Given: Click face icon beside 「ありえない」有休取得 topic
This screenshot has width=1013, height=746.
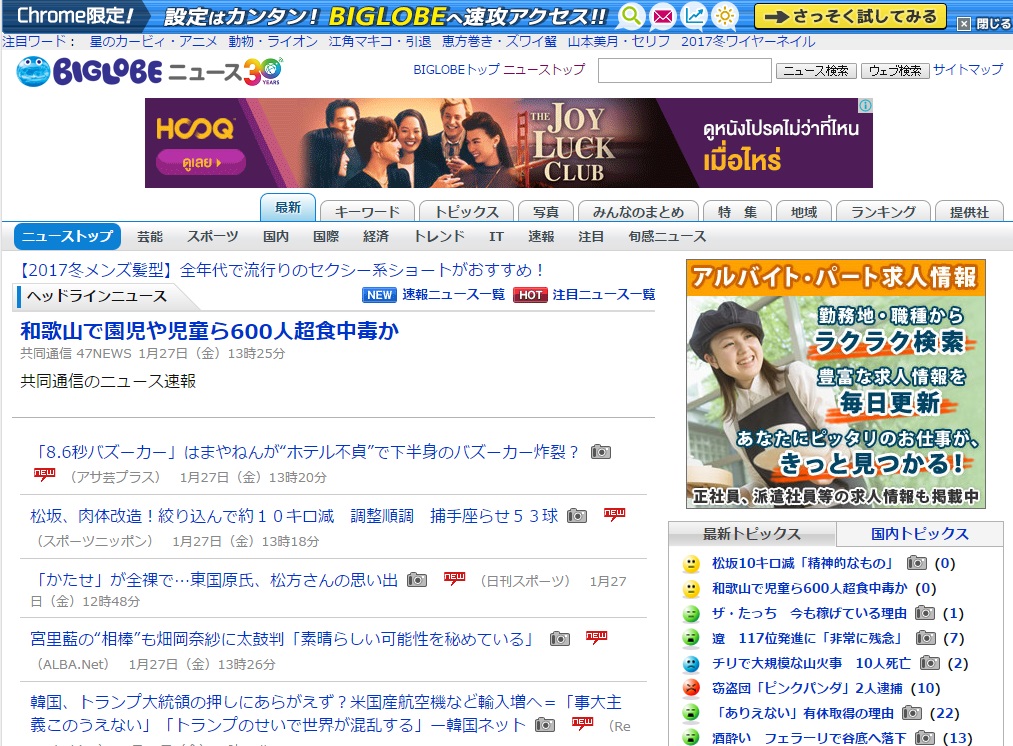Looking at the screenshot, I should click(691, 713).
